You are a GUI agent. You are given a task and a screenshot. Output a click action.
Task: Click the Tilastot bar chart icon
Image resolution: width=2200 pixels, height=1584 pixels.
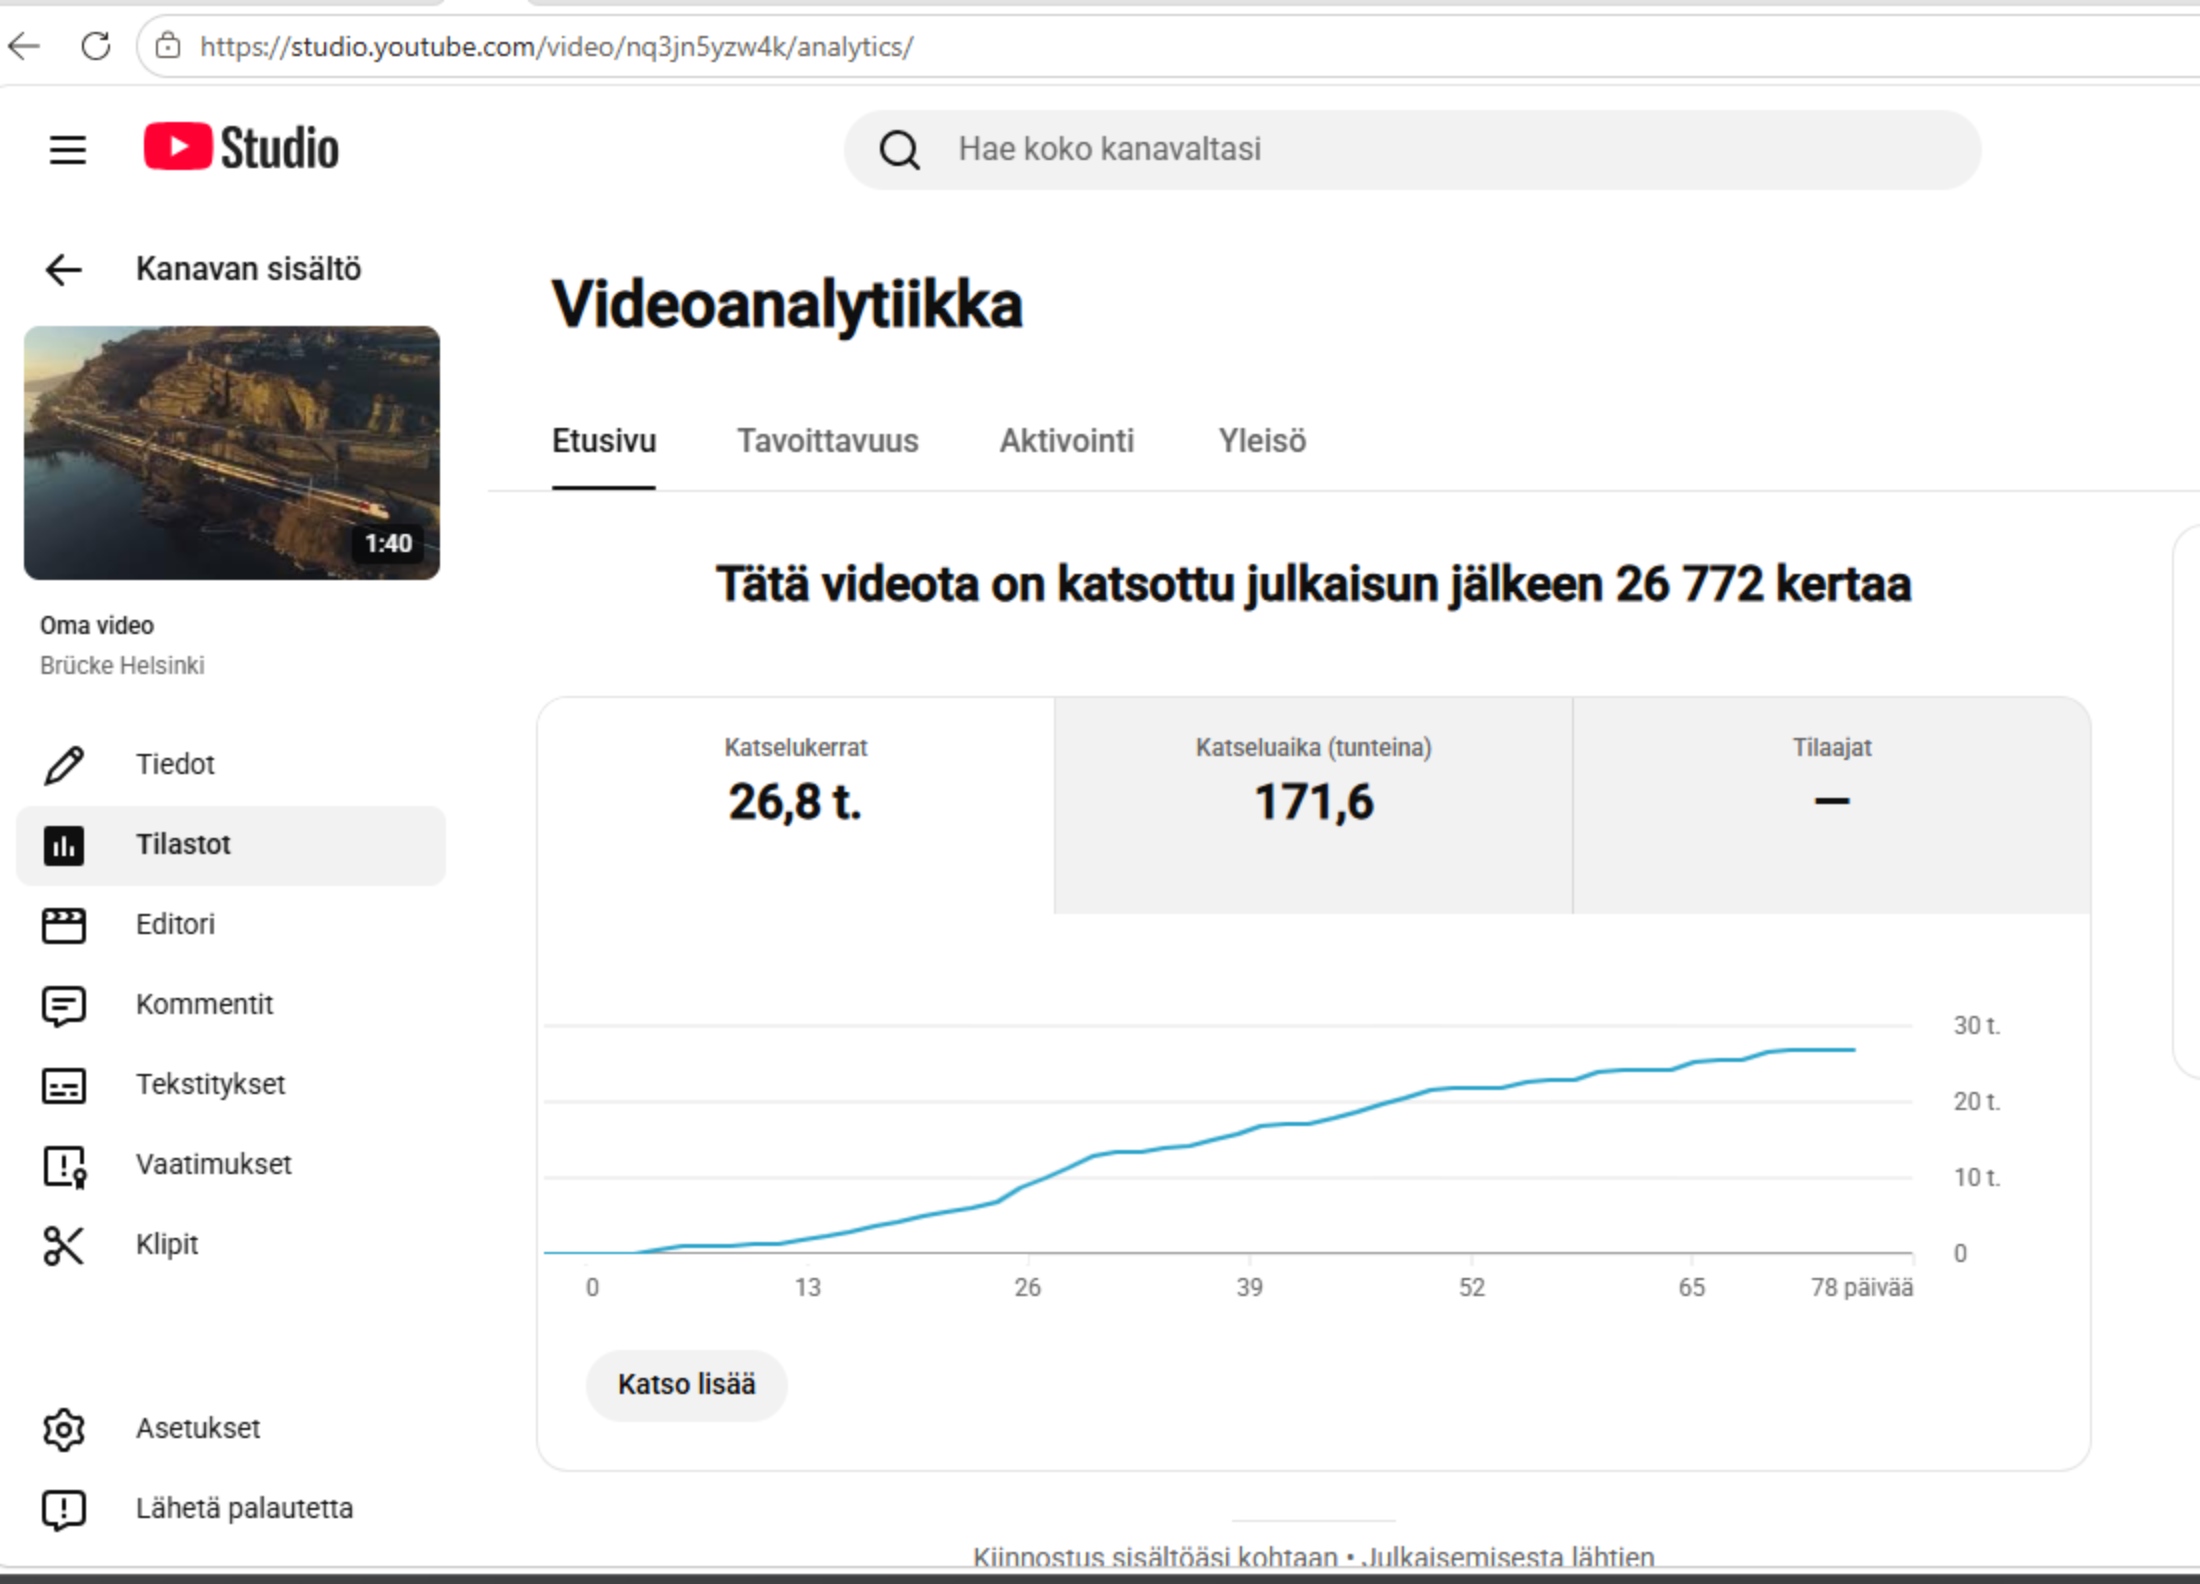pos(64,846)
